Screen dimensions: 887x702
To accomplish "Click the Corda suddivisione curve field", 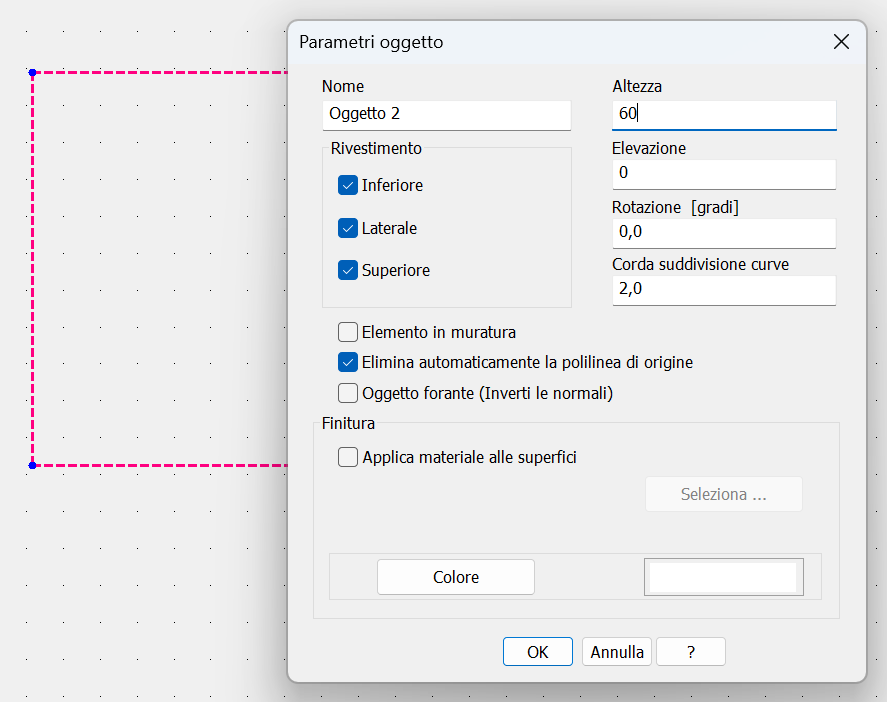I will [x=724, y=290].
